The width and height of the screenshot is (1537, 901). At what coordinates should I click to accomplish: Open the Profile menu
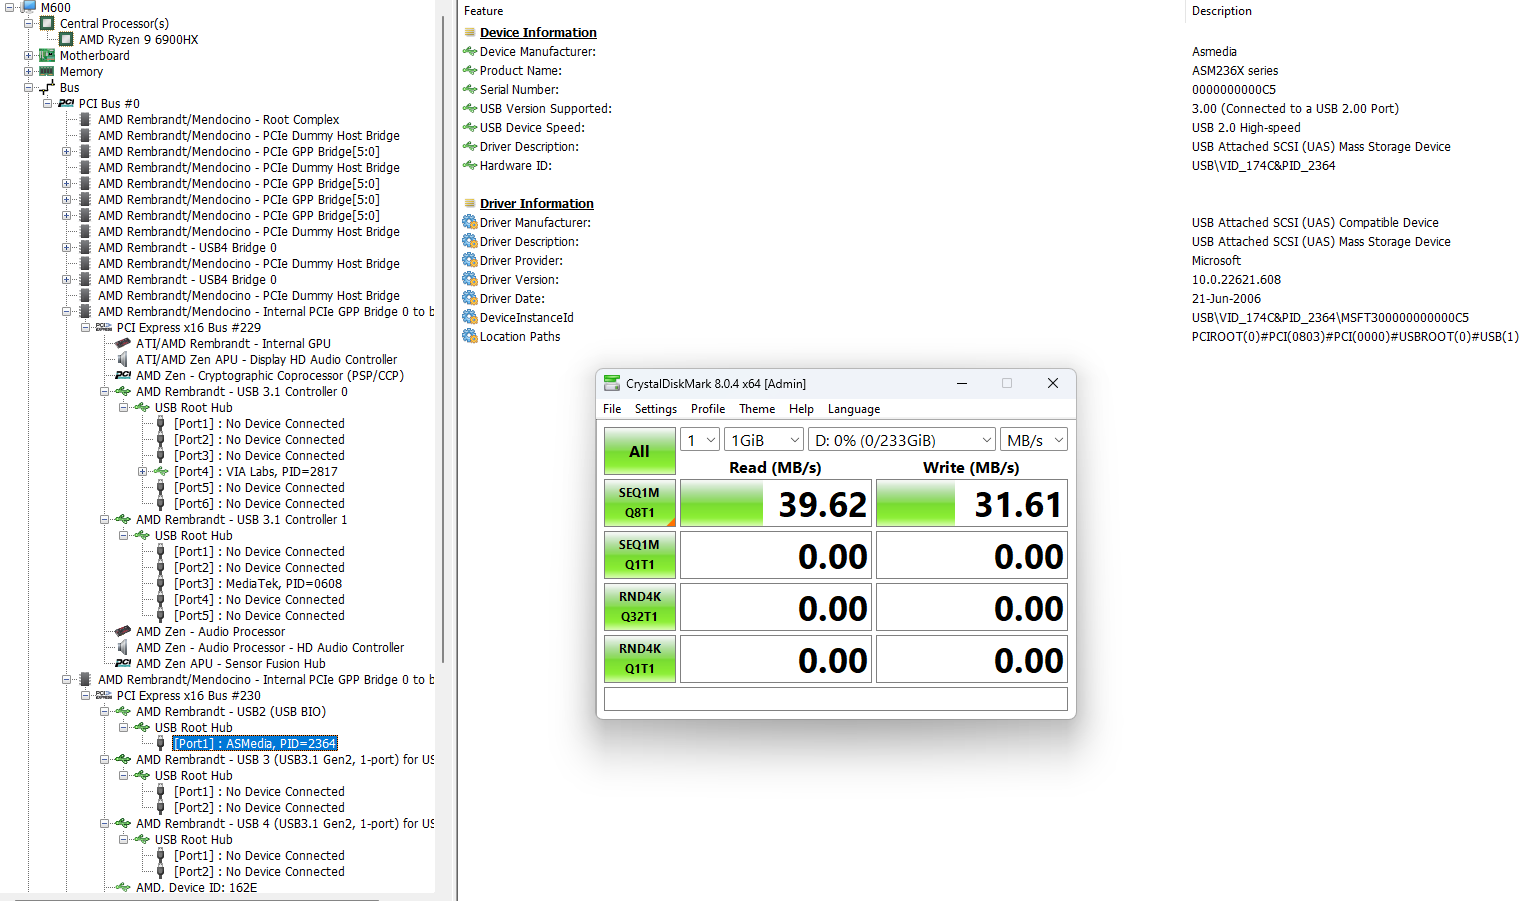(708, 409)
